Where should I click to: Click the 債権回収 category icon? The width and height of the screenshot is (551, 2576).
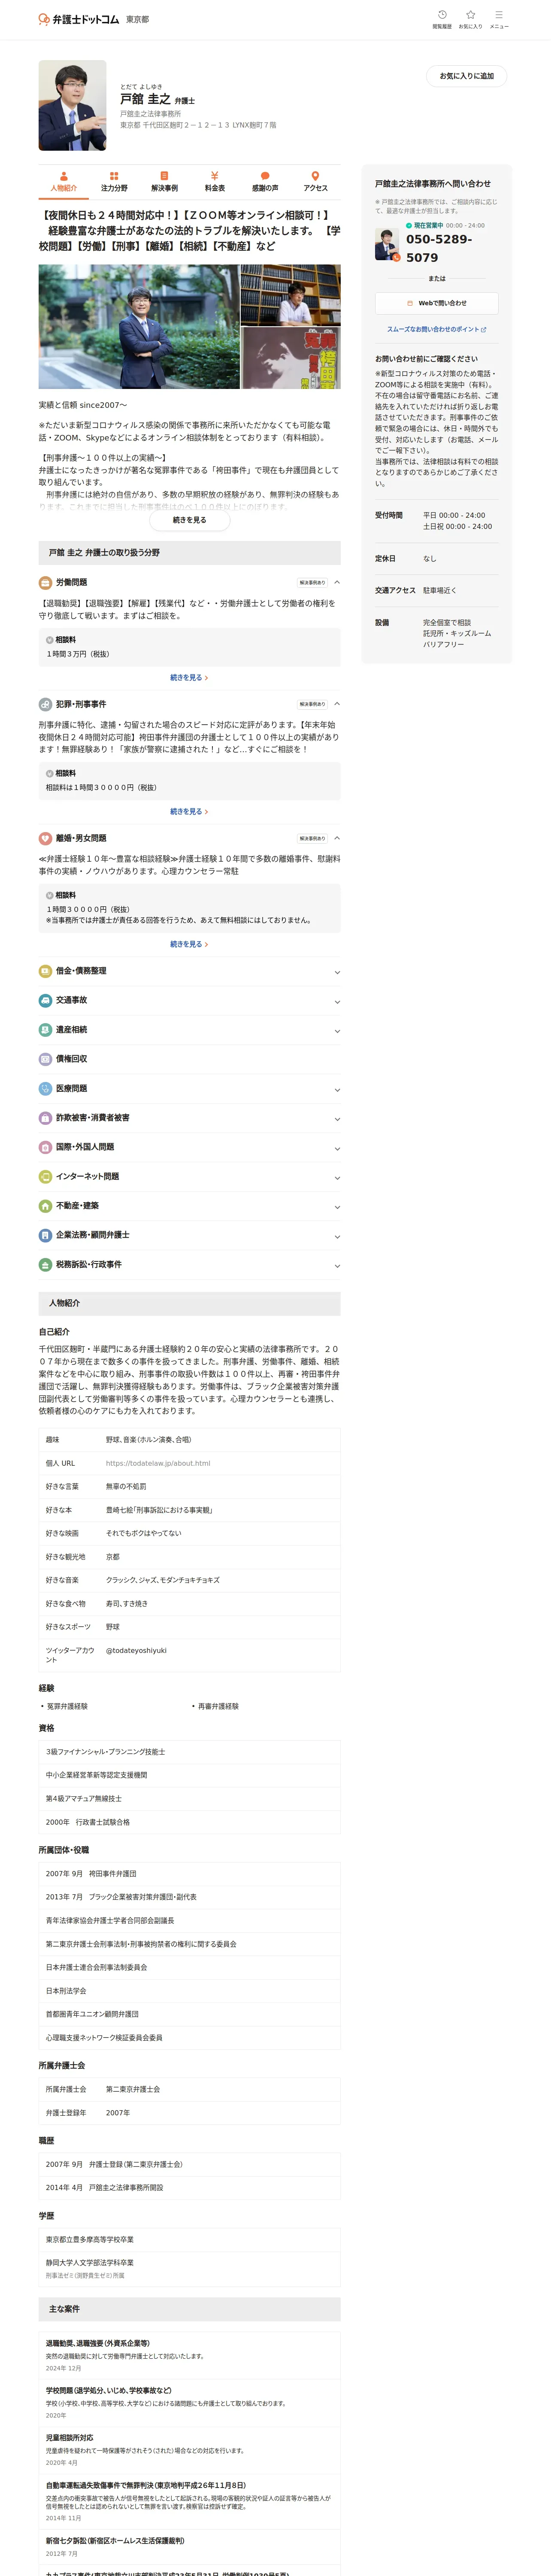pyautogui.click(x=45, y=1059)
